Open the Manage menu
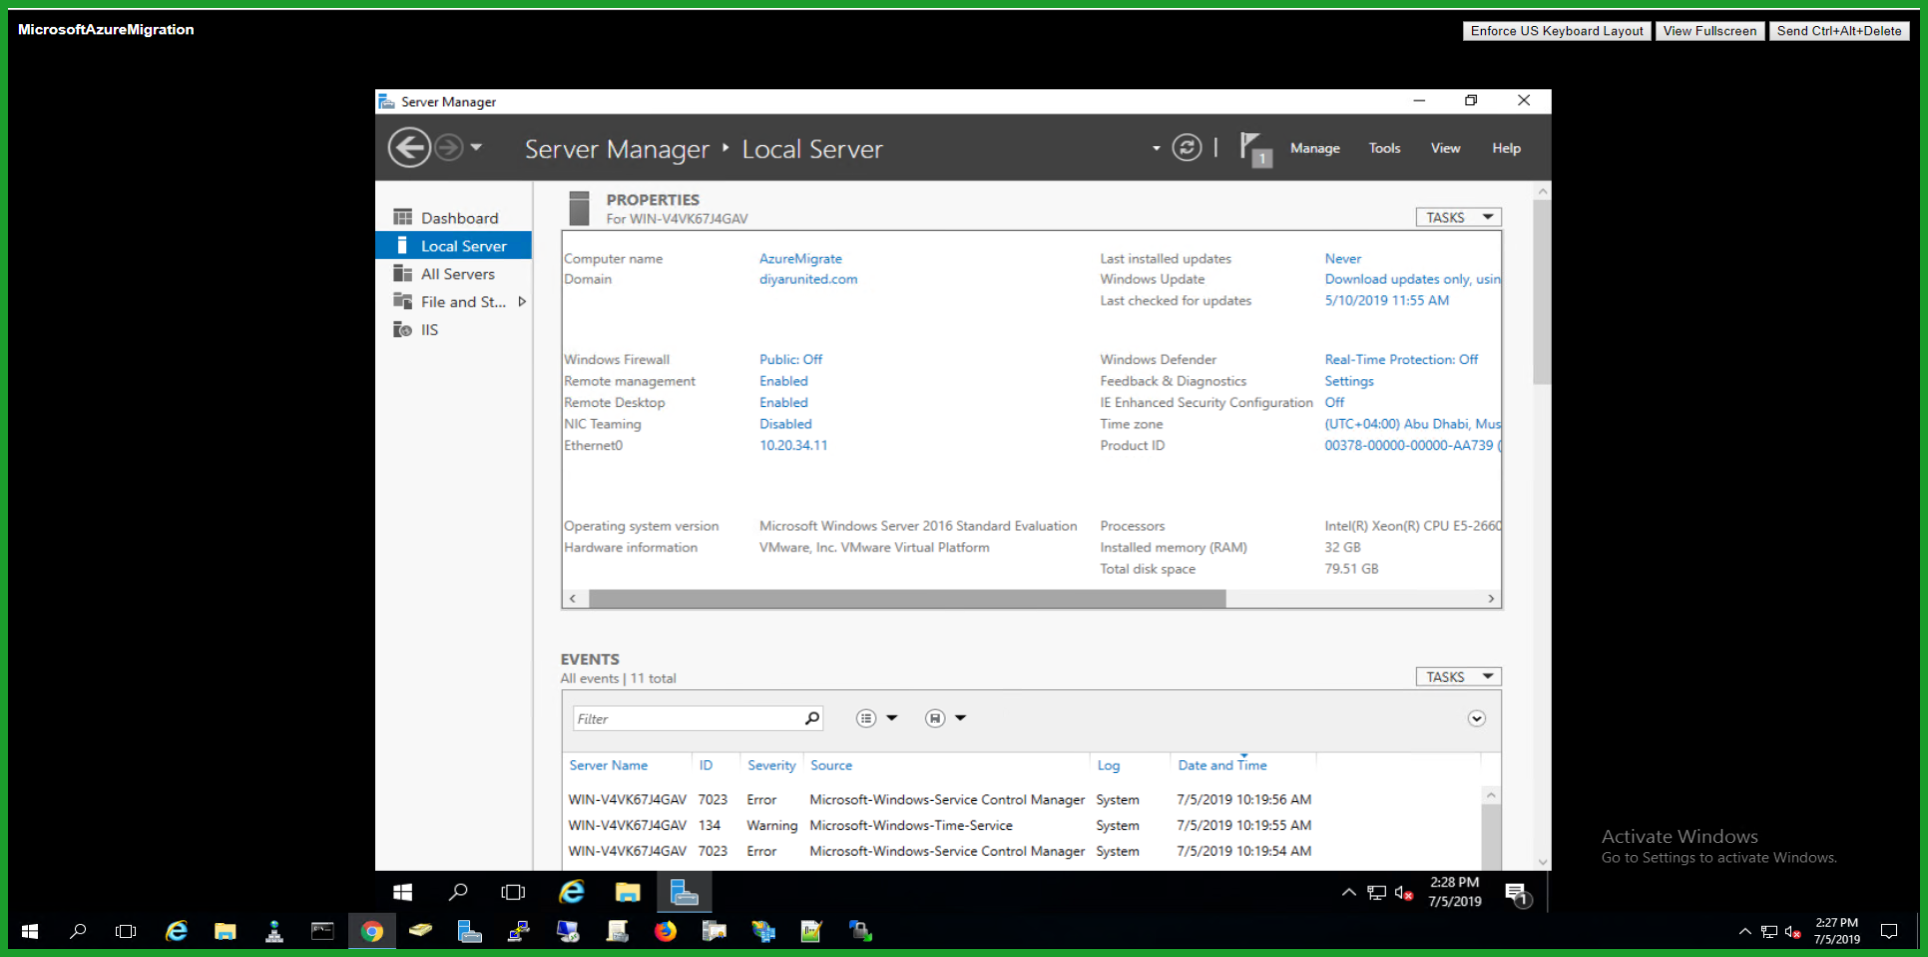Screen dimensions: 1928x957 pyautogui.click(x=1315, y=148)
